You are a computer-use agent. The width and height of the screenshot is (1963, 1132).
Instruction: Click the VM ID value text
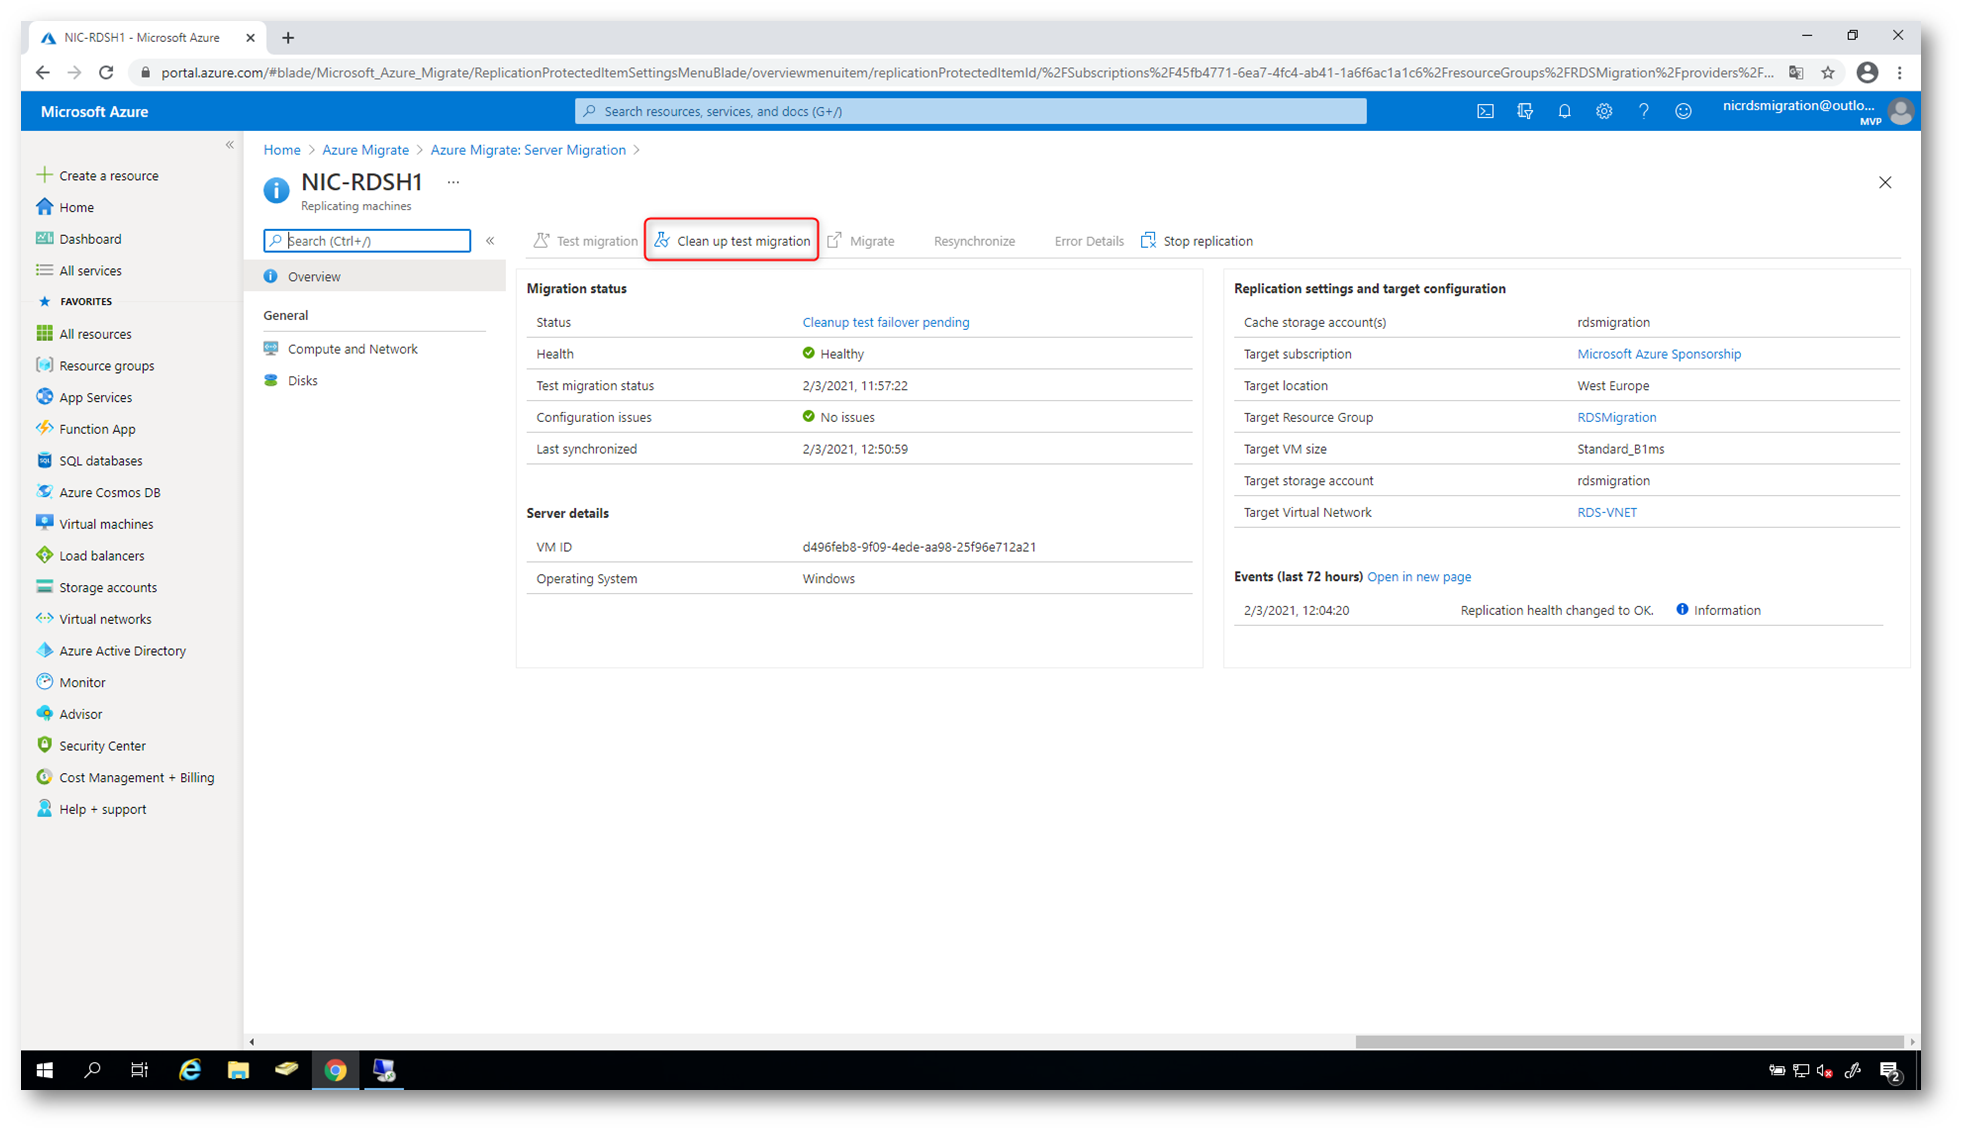918,547
